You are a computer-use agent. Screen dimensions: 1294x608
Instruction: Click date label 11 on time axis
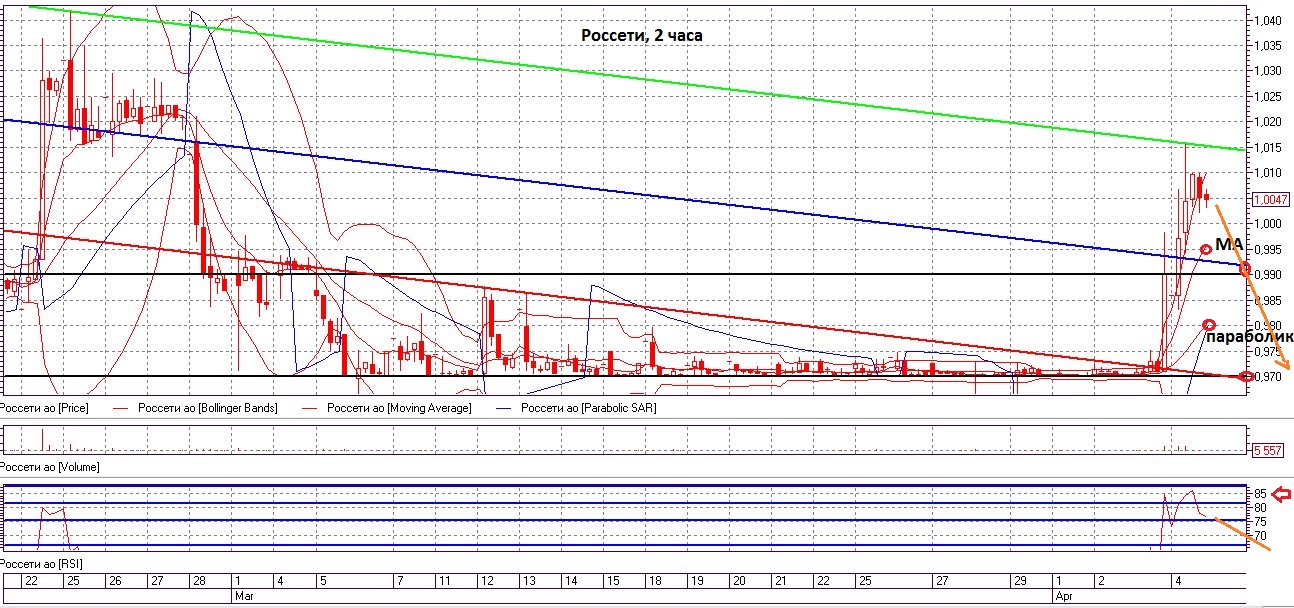pyautogui.click(x=445, y=581)
